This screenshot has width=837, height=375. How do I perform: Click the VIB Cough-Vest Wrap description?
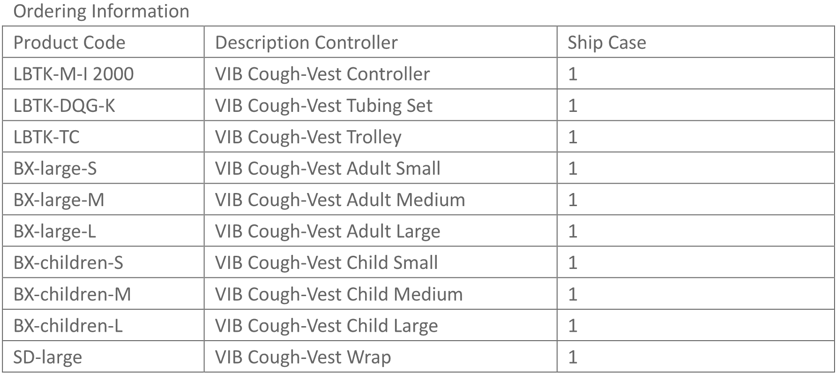(303, 357)
